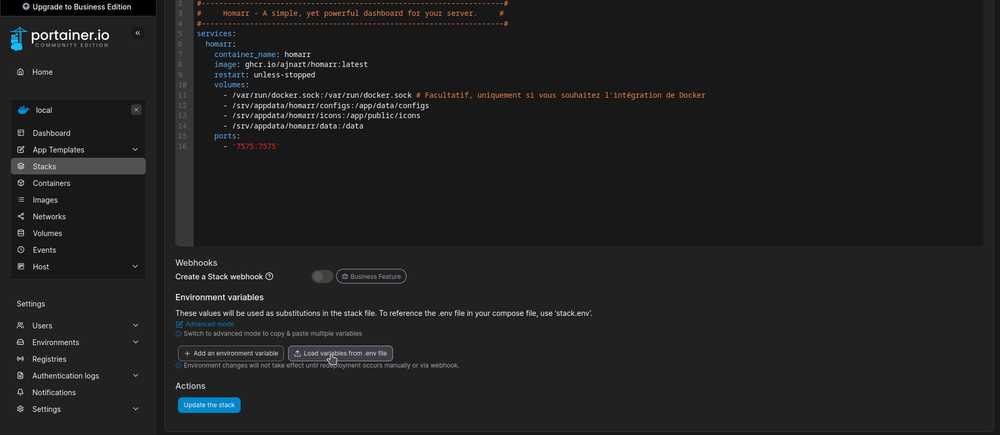Collapse the sidebar with double-chevron button
The width and height of the screenshot is (1000, 435).
coord(138,33)
